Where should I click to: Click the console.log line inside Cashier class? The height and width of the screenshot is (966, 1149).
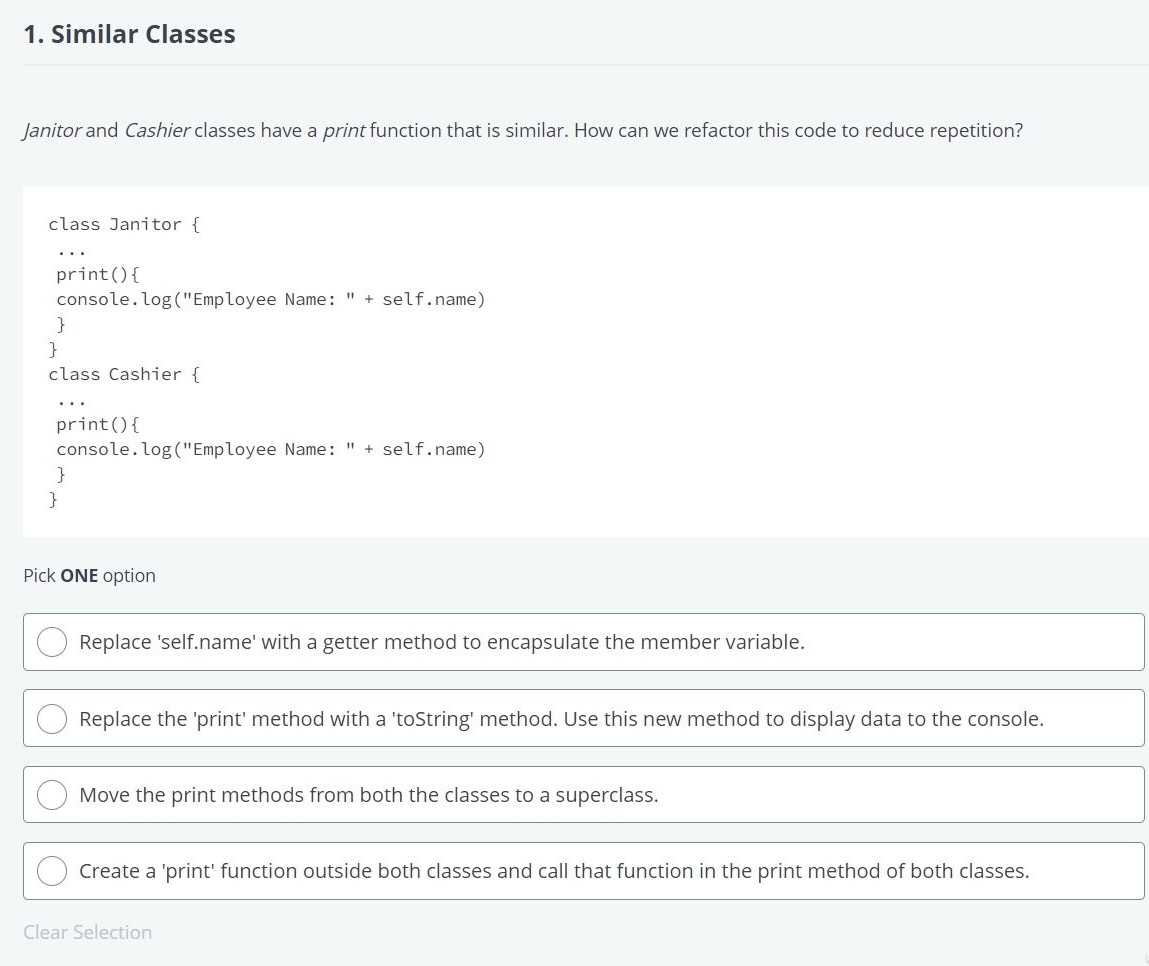[x=270, y=449]
